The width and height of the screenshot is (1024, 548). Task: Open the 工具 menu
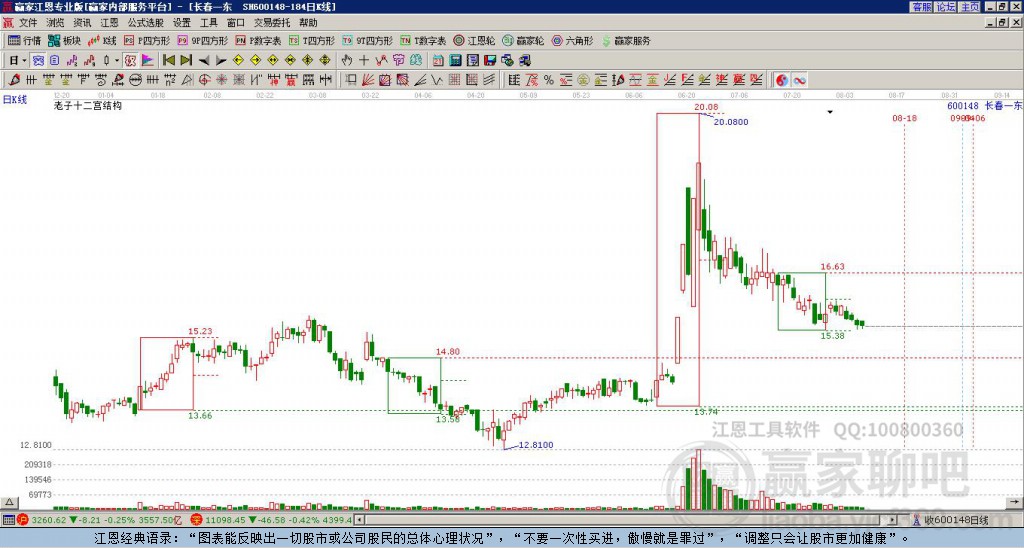[208, 22]
